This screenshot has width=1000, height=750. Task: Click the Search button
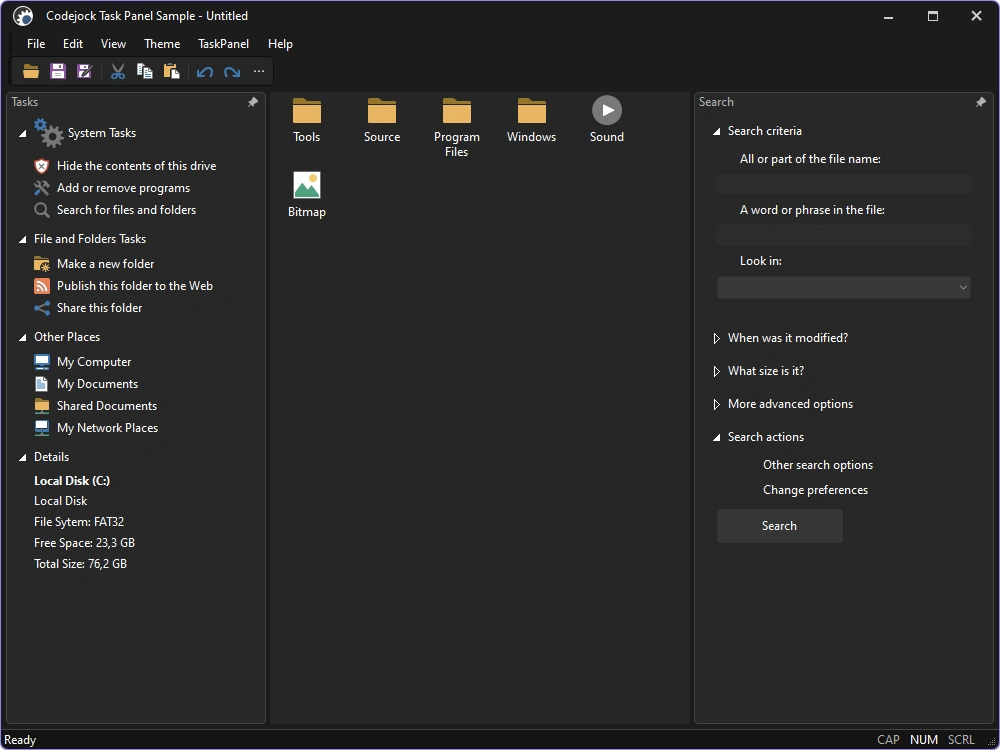[779, 526]
